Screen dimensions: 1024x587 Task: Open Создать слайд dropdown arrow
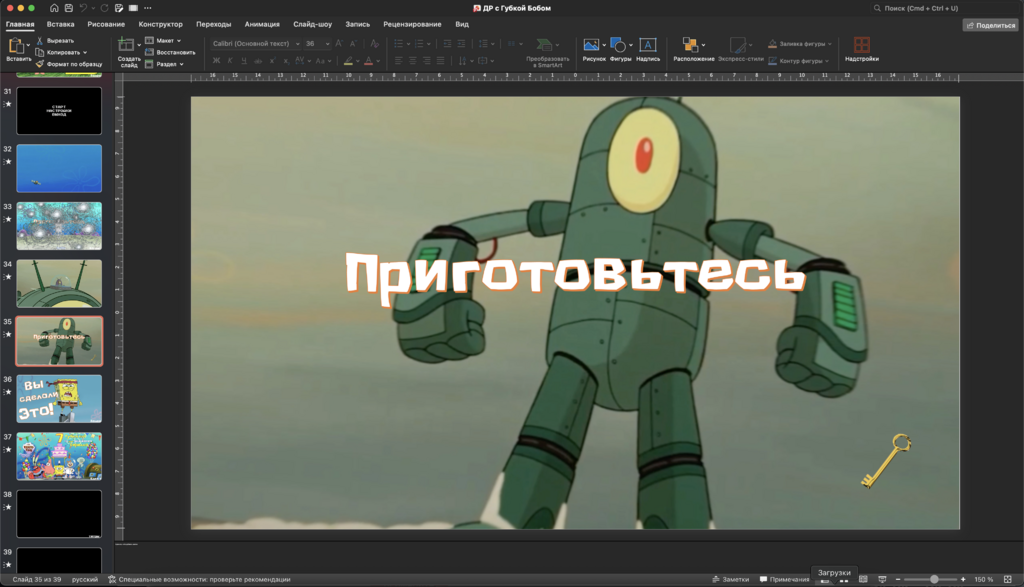(x=138, y=45)
